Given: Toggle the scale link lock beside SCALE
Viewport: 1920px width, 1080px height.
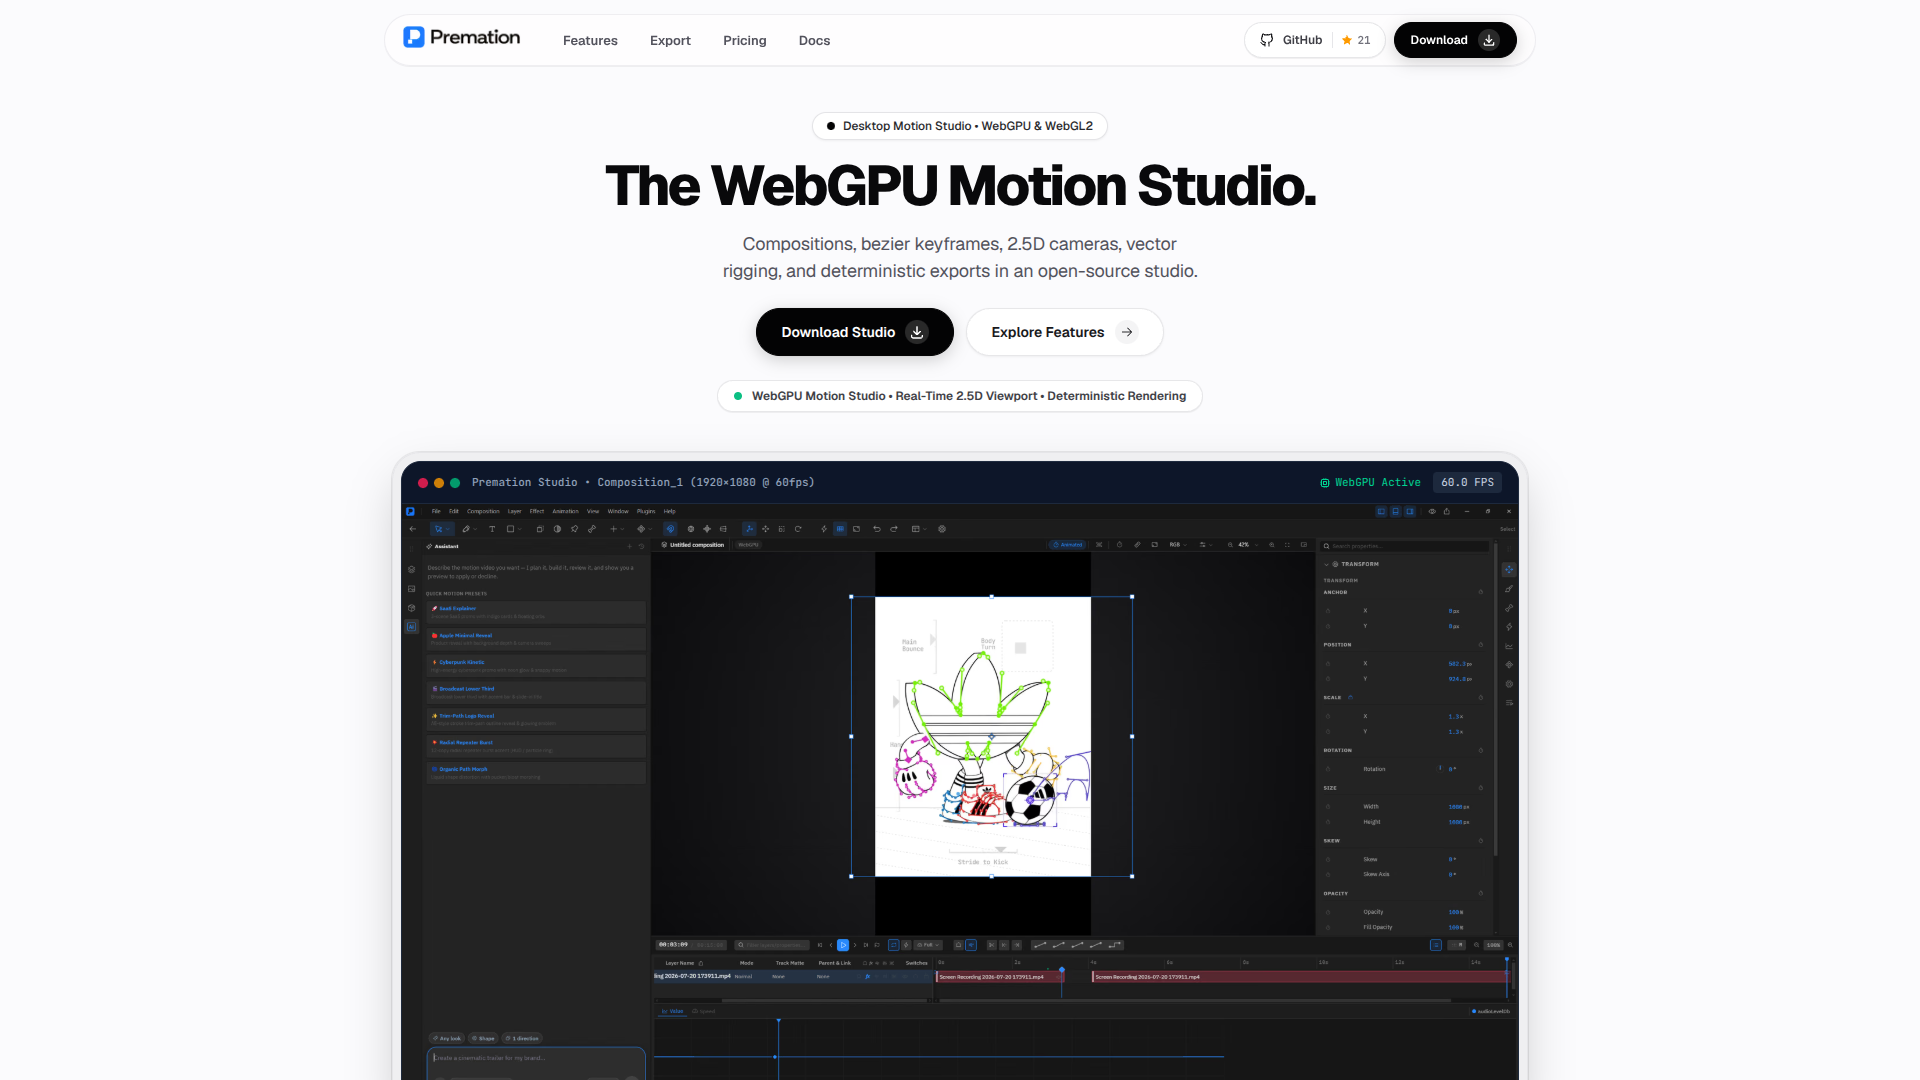Looking at the screenshot, I should [x=1350, y=697].
